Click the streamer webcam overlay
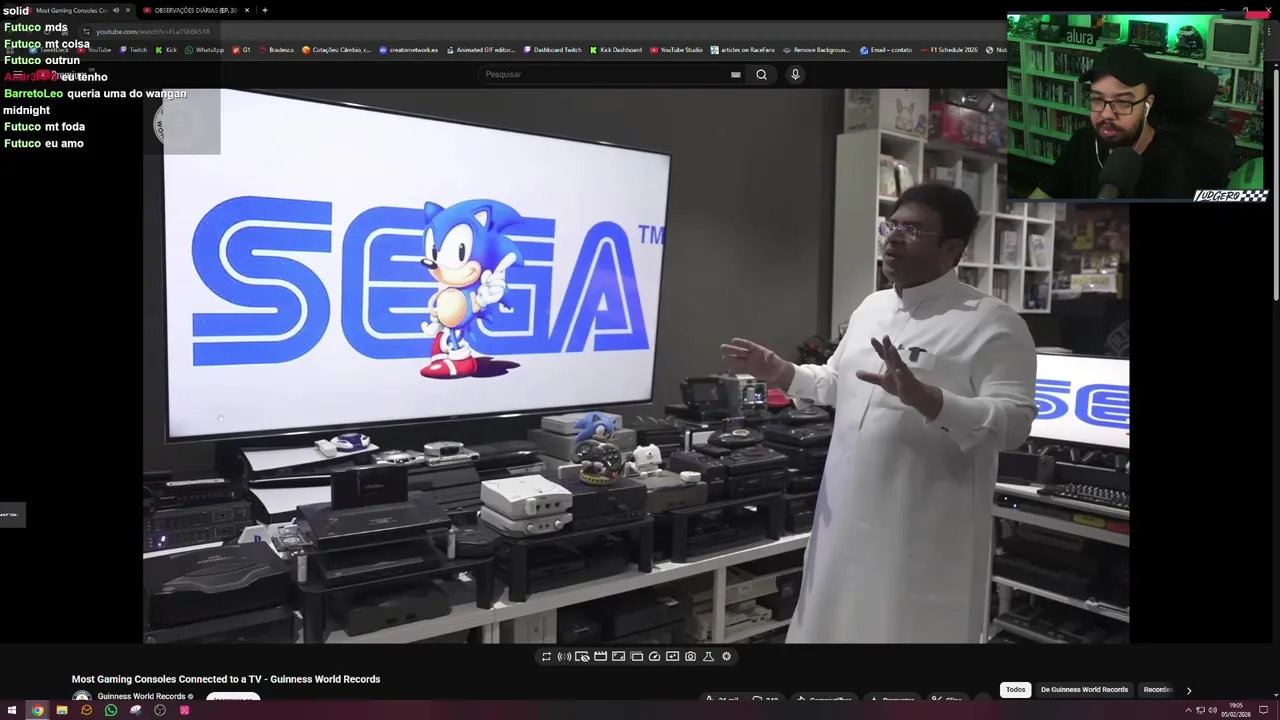The width and height of the screenshot is (1280, 720). point(1137,108)
